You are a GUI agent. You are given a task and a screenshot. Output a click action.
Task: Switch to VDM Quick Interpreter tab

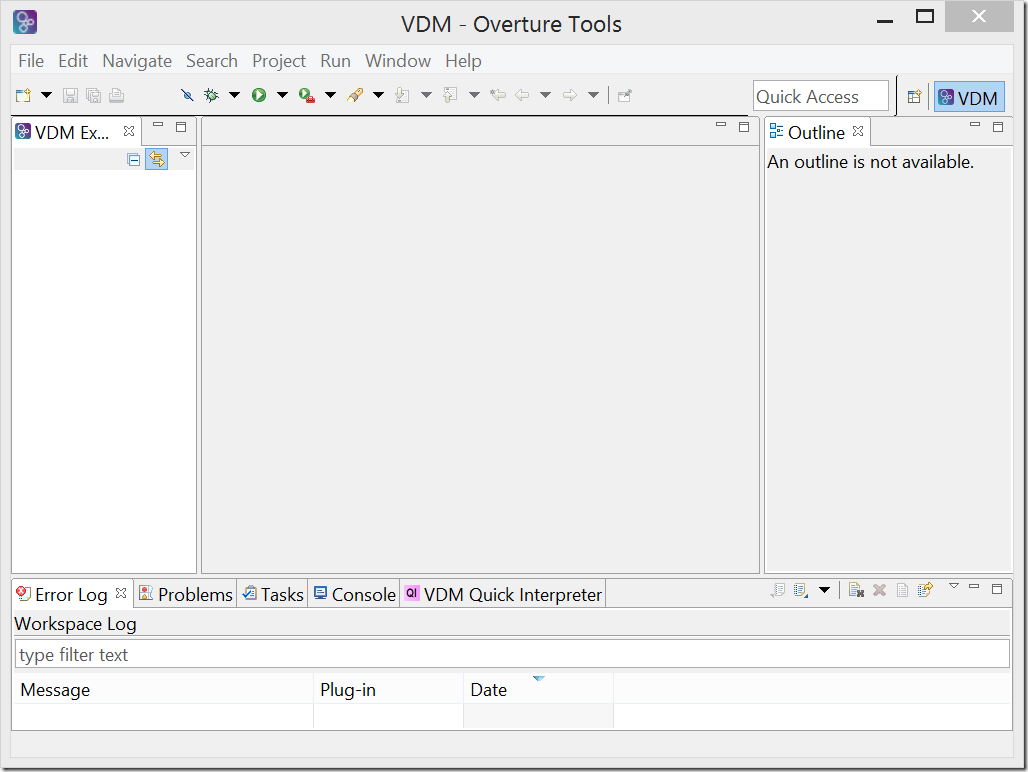click(504, 594)
